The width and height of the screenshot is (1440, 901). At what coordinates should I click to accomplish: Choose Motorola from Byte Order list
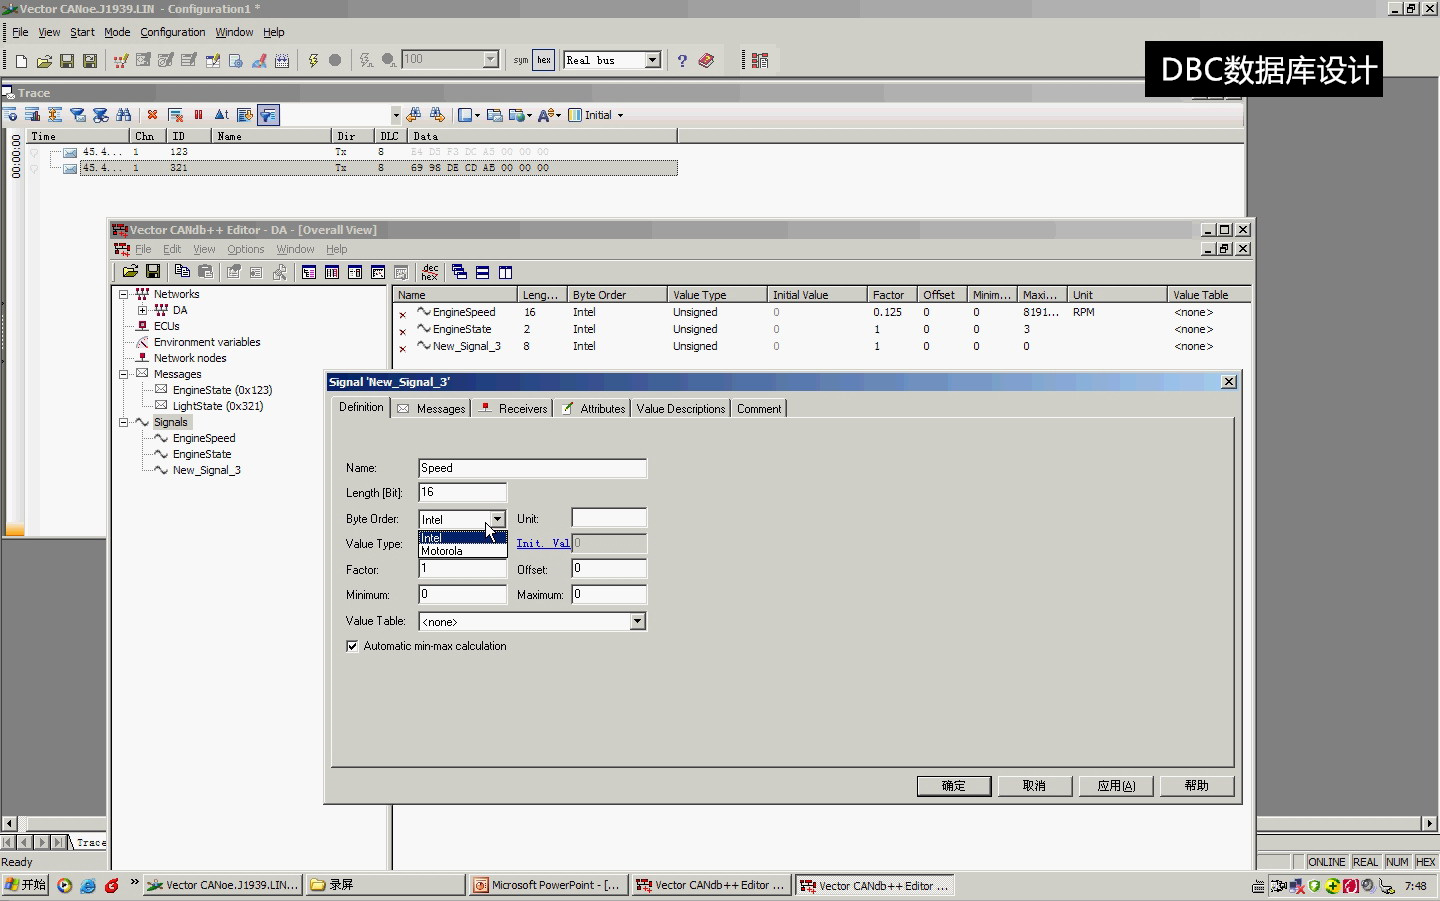pyautogui.click(x=462, y=551)
